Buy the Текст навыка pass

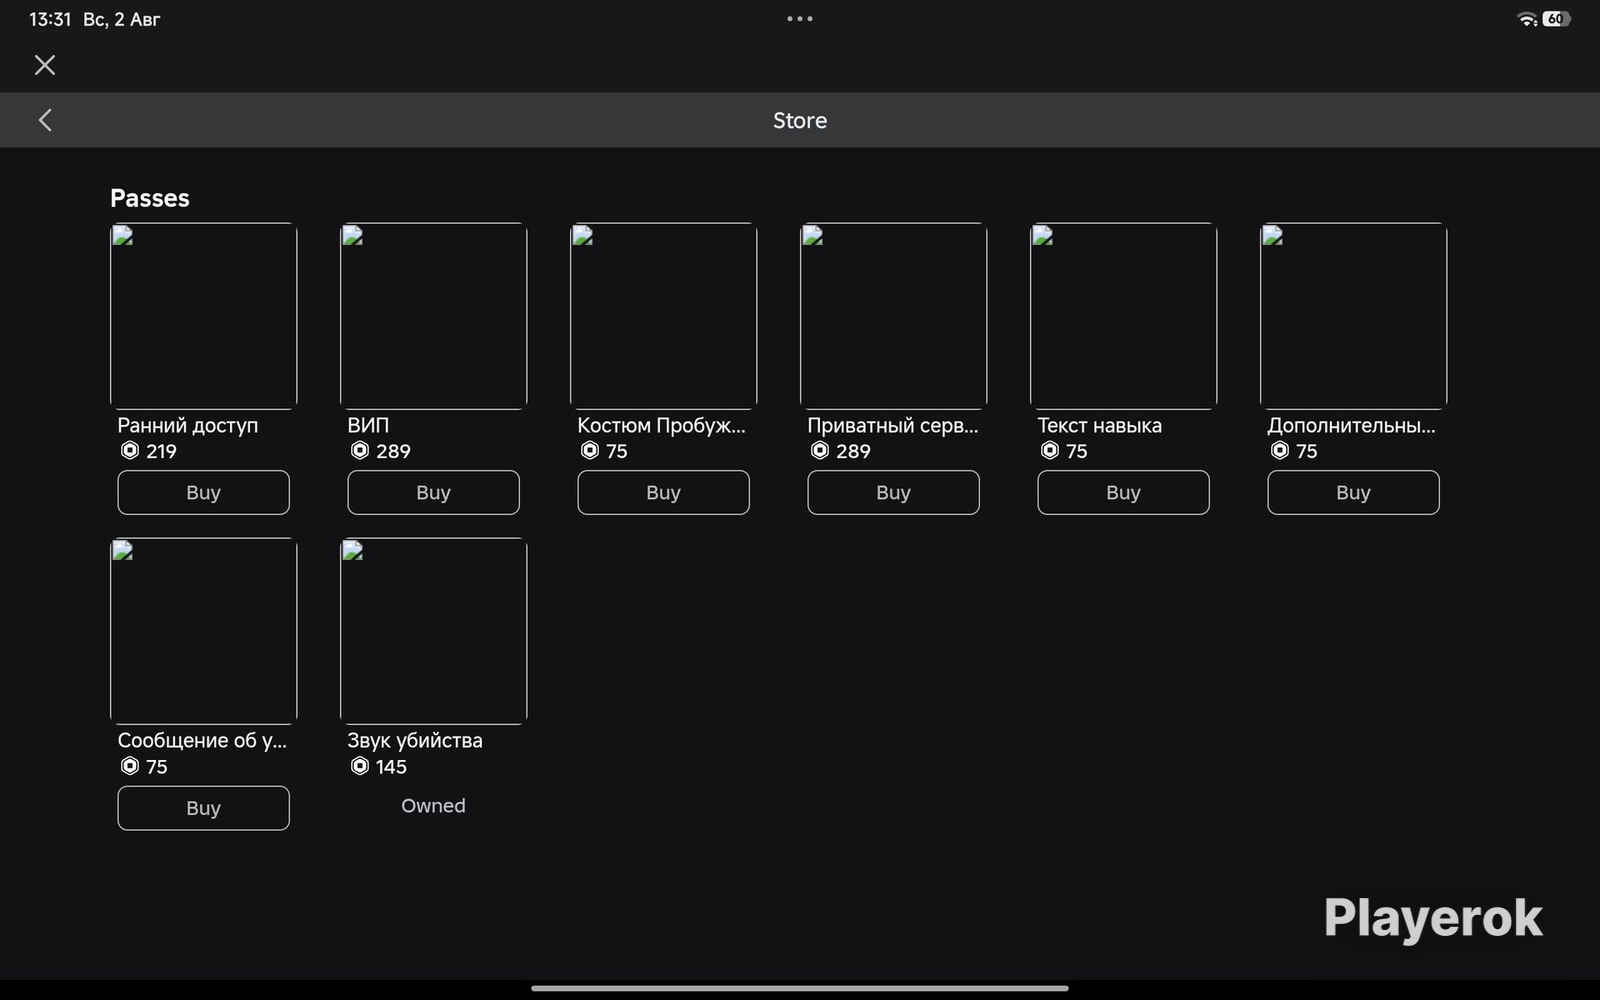(1123, 492)
